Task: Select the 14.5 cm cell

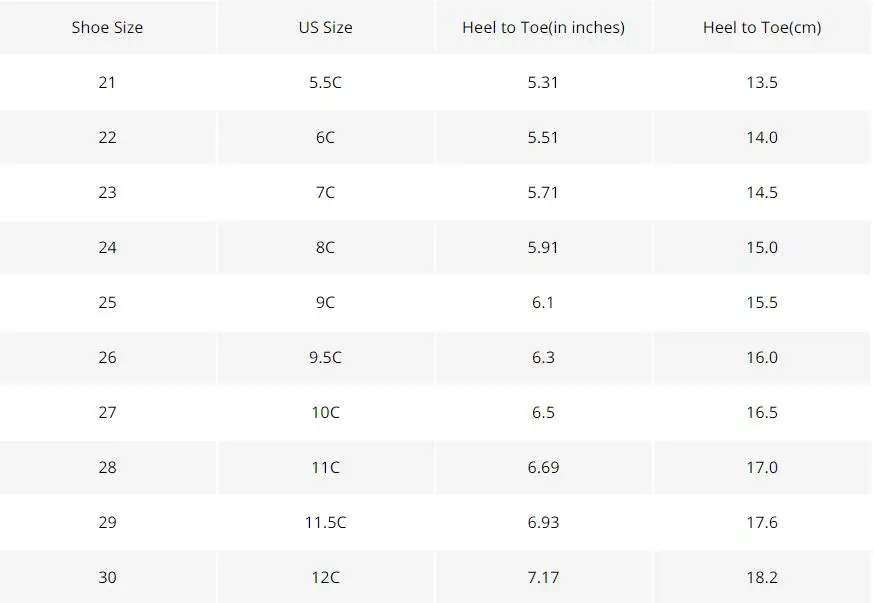Action: [762, 192]
